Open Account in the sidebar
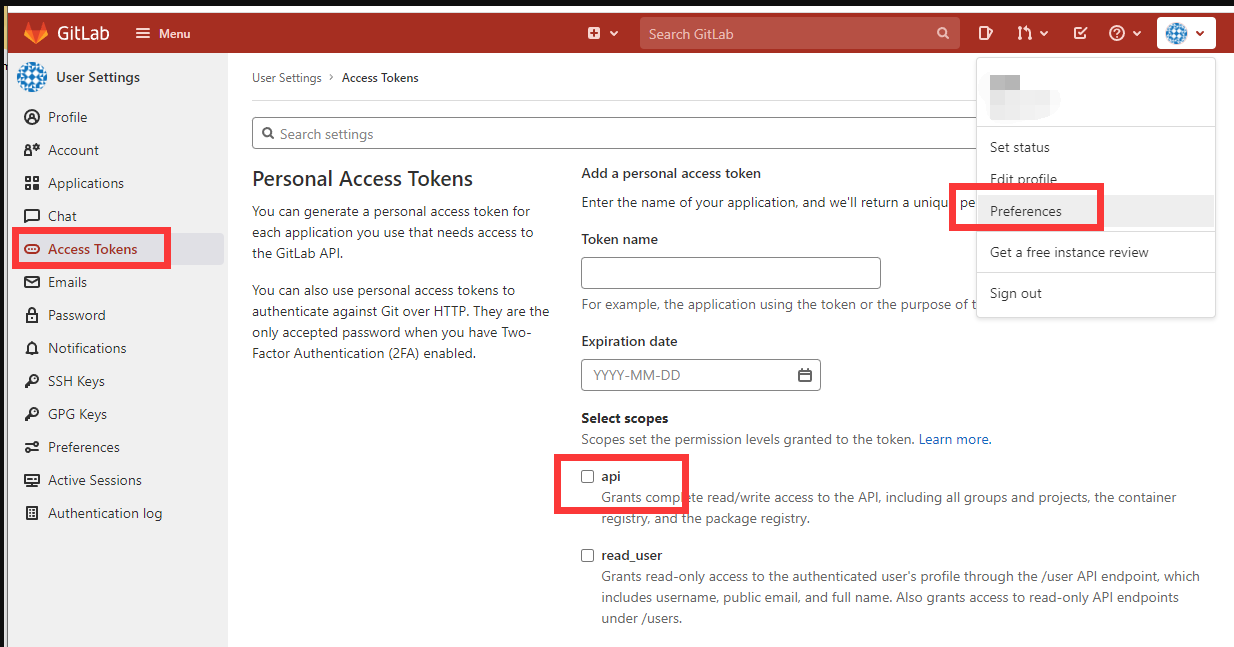This screenshot has width=1234, height=647. [x=74, y=150]
